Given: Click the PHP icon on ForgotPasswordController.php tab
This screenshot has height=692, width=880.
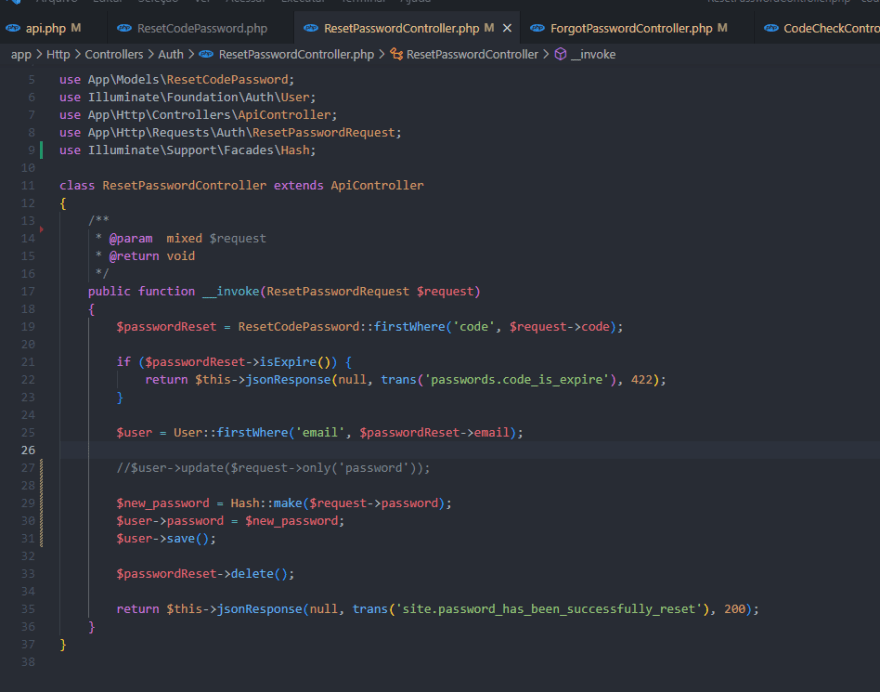Looking at the screenshot, I should 537,28.
